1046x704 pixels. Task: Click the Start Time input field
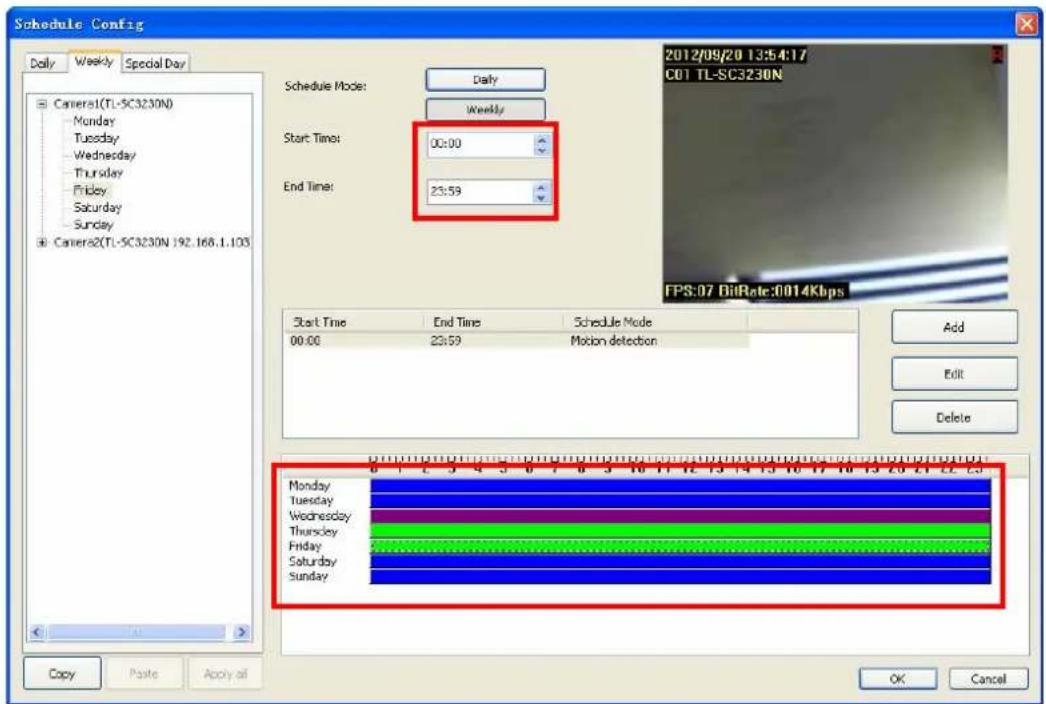(480, 144)
